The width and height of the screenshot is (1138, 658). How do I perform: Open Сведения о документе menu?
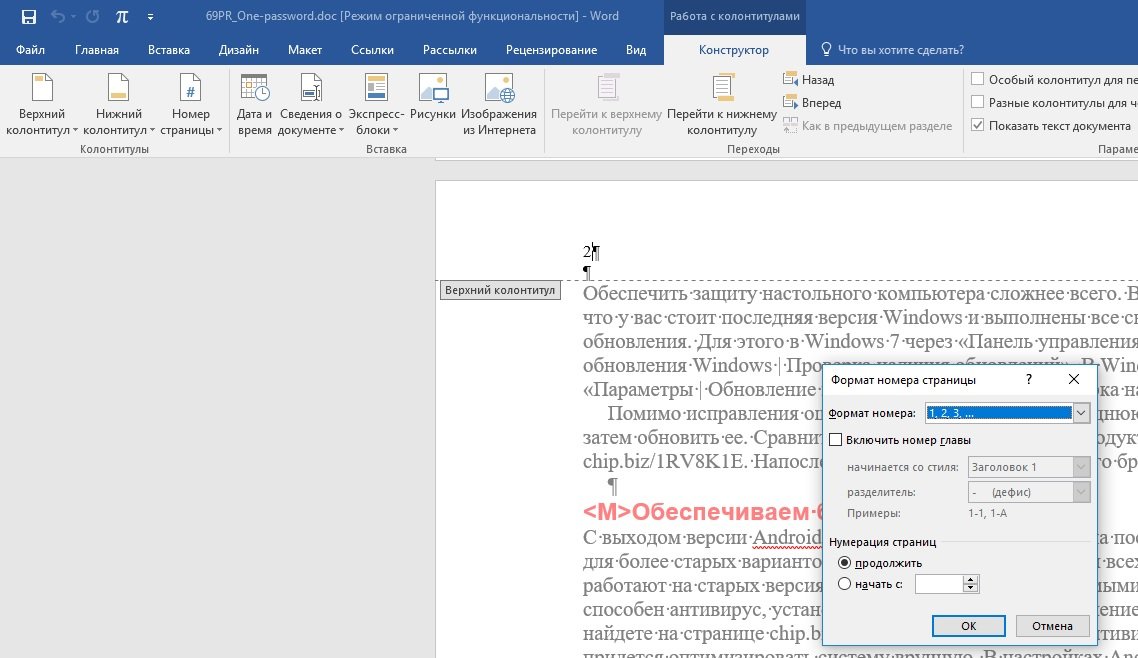310,105
